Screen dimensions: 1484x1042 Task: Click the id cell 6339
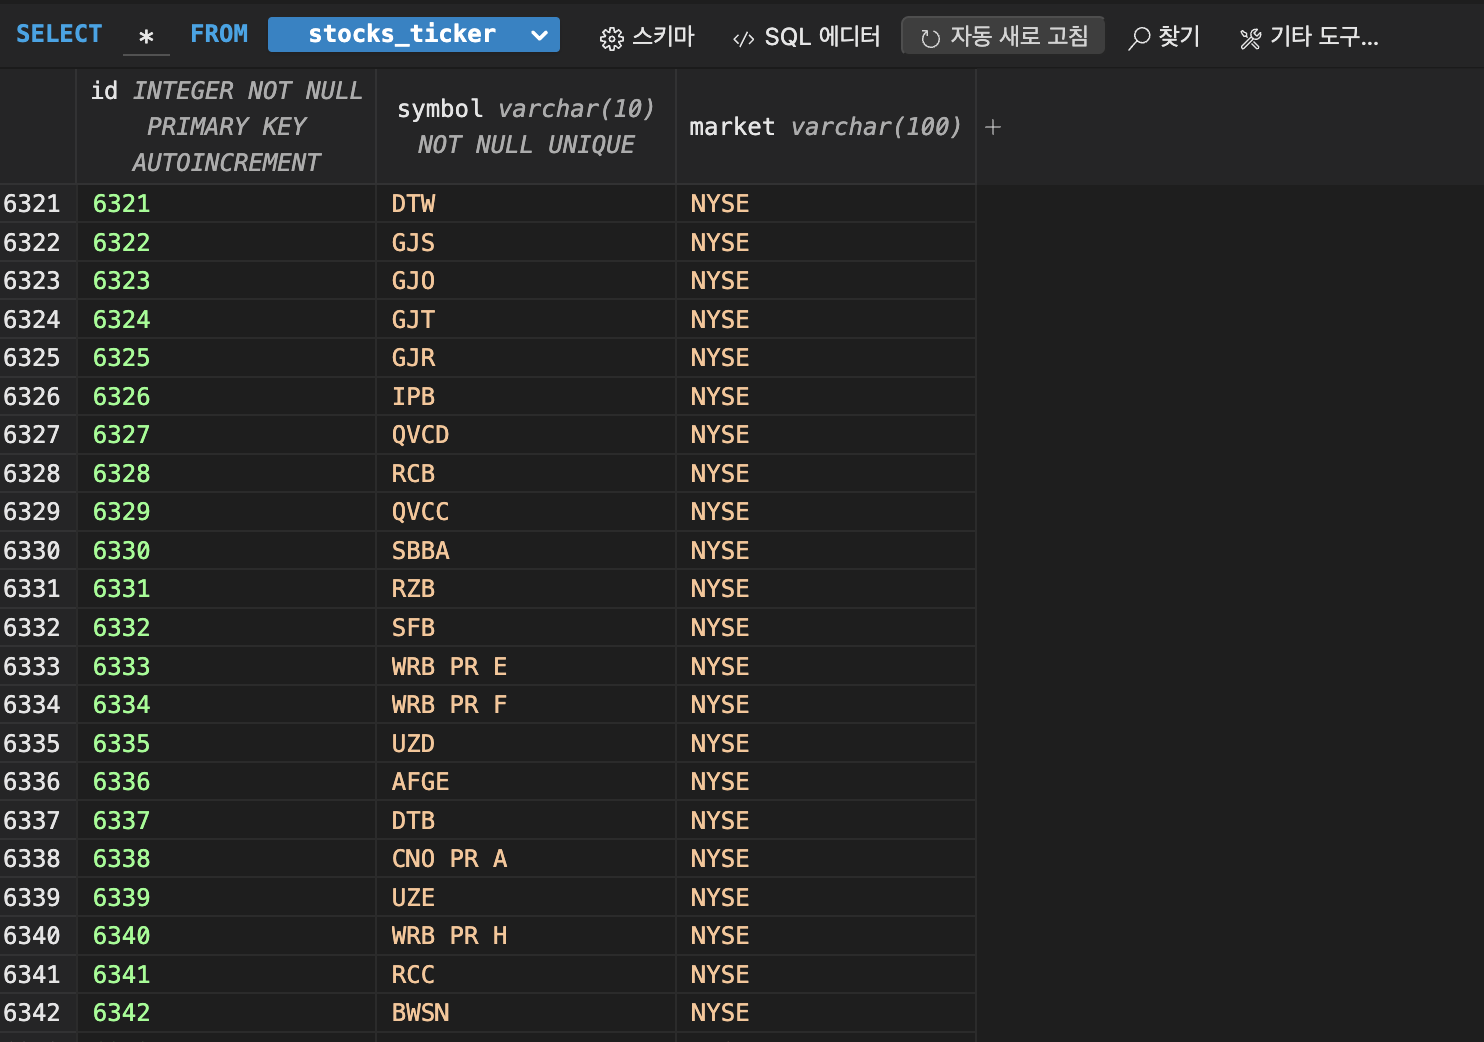point(226,898)
